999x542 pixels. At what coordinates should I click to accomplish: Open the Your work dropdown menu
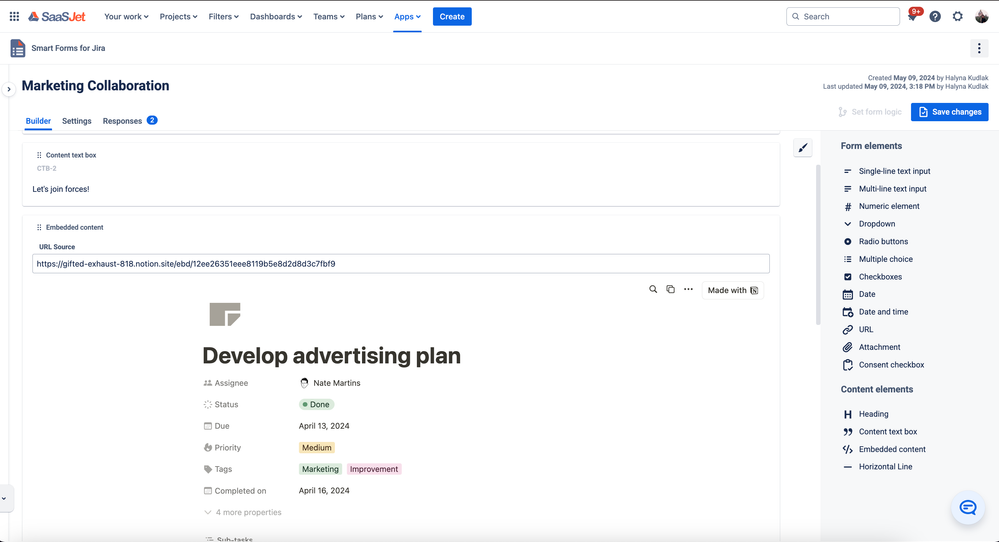(126, 17)
